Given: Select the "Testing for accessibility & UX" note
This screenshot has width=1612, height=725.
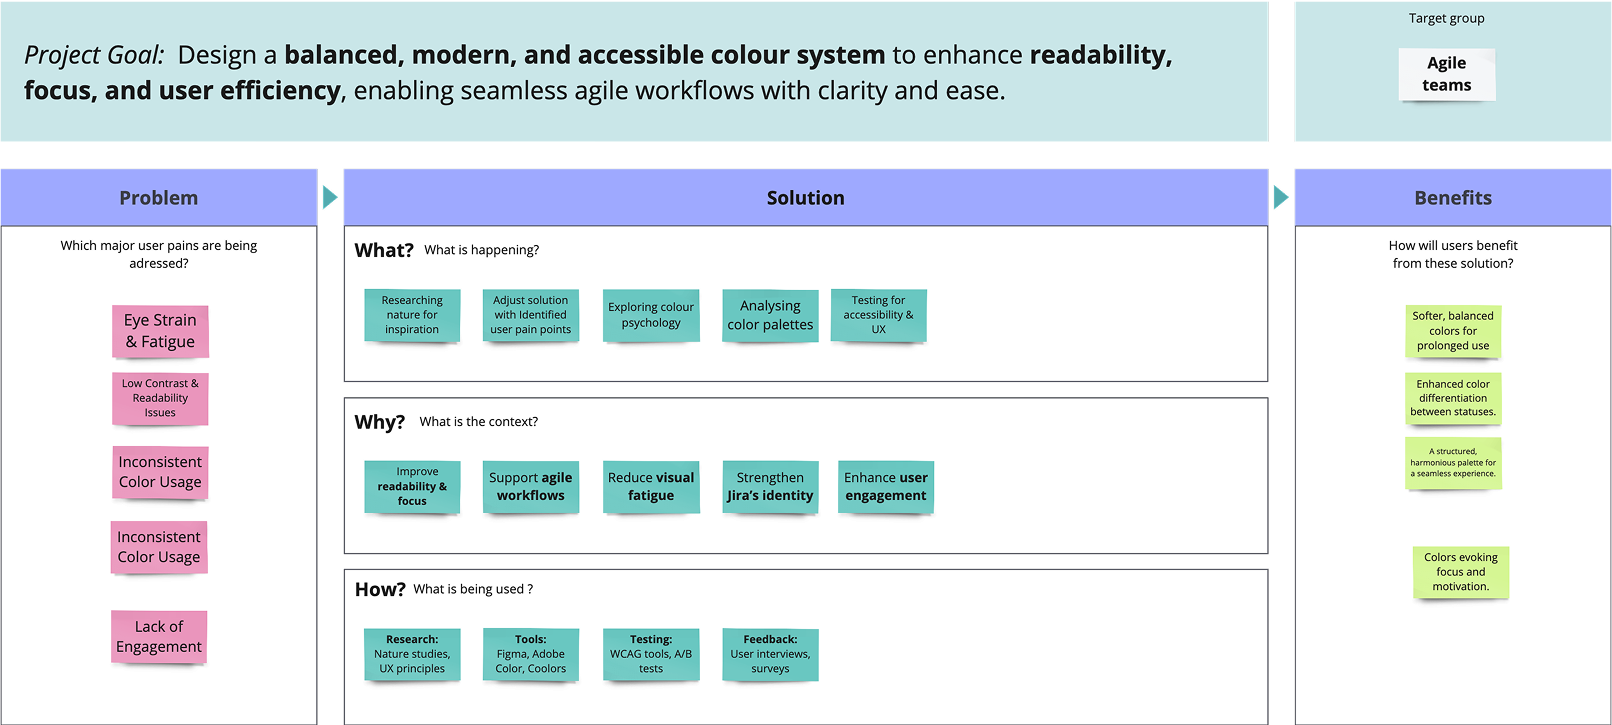Looking at the screenshot, I should click(878, 315).
